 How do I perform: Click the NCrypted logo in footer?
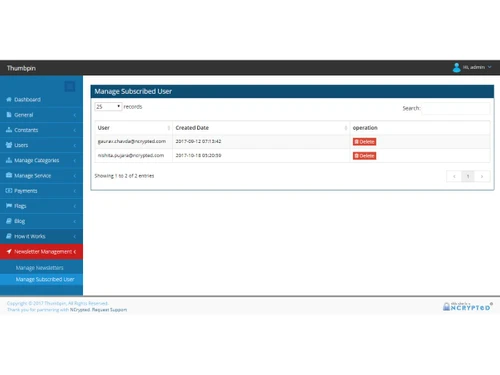tap(467, 306)
